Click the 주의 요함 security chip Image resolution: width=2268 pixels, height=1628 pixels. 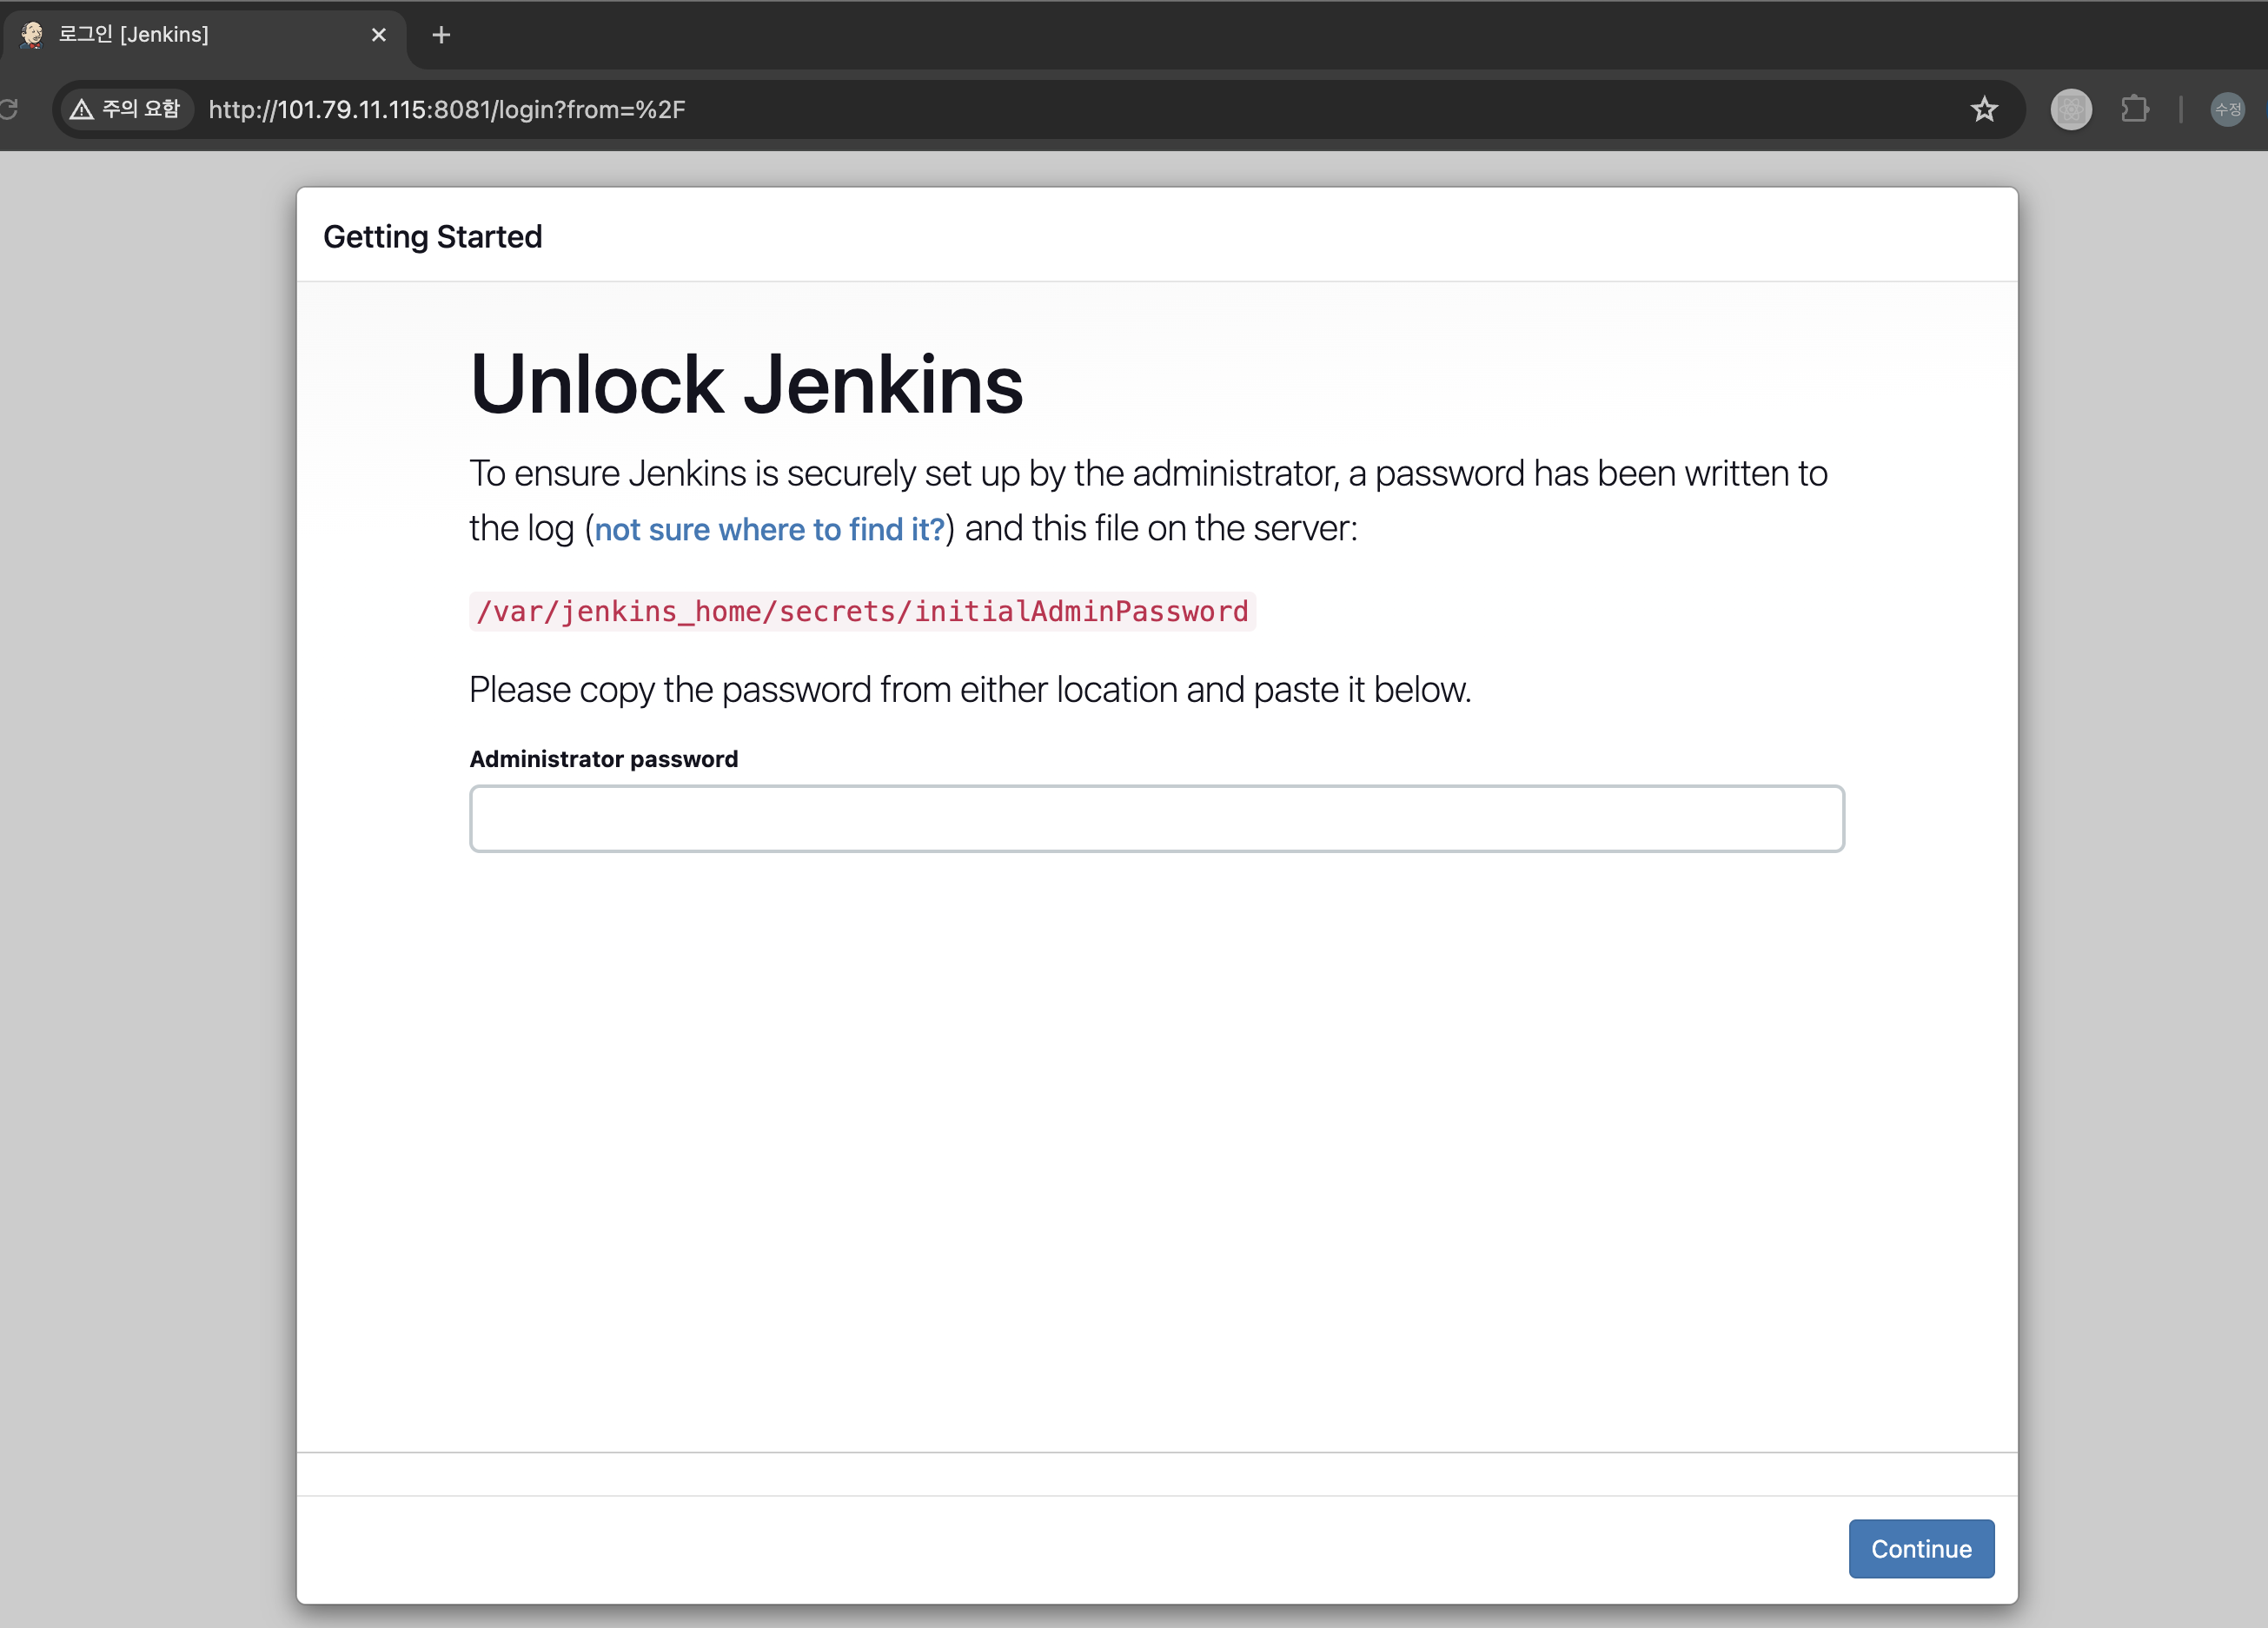pyautogui.click(x=140, y=109)
